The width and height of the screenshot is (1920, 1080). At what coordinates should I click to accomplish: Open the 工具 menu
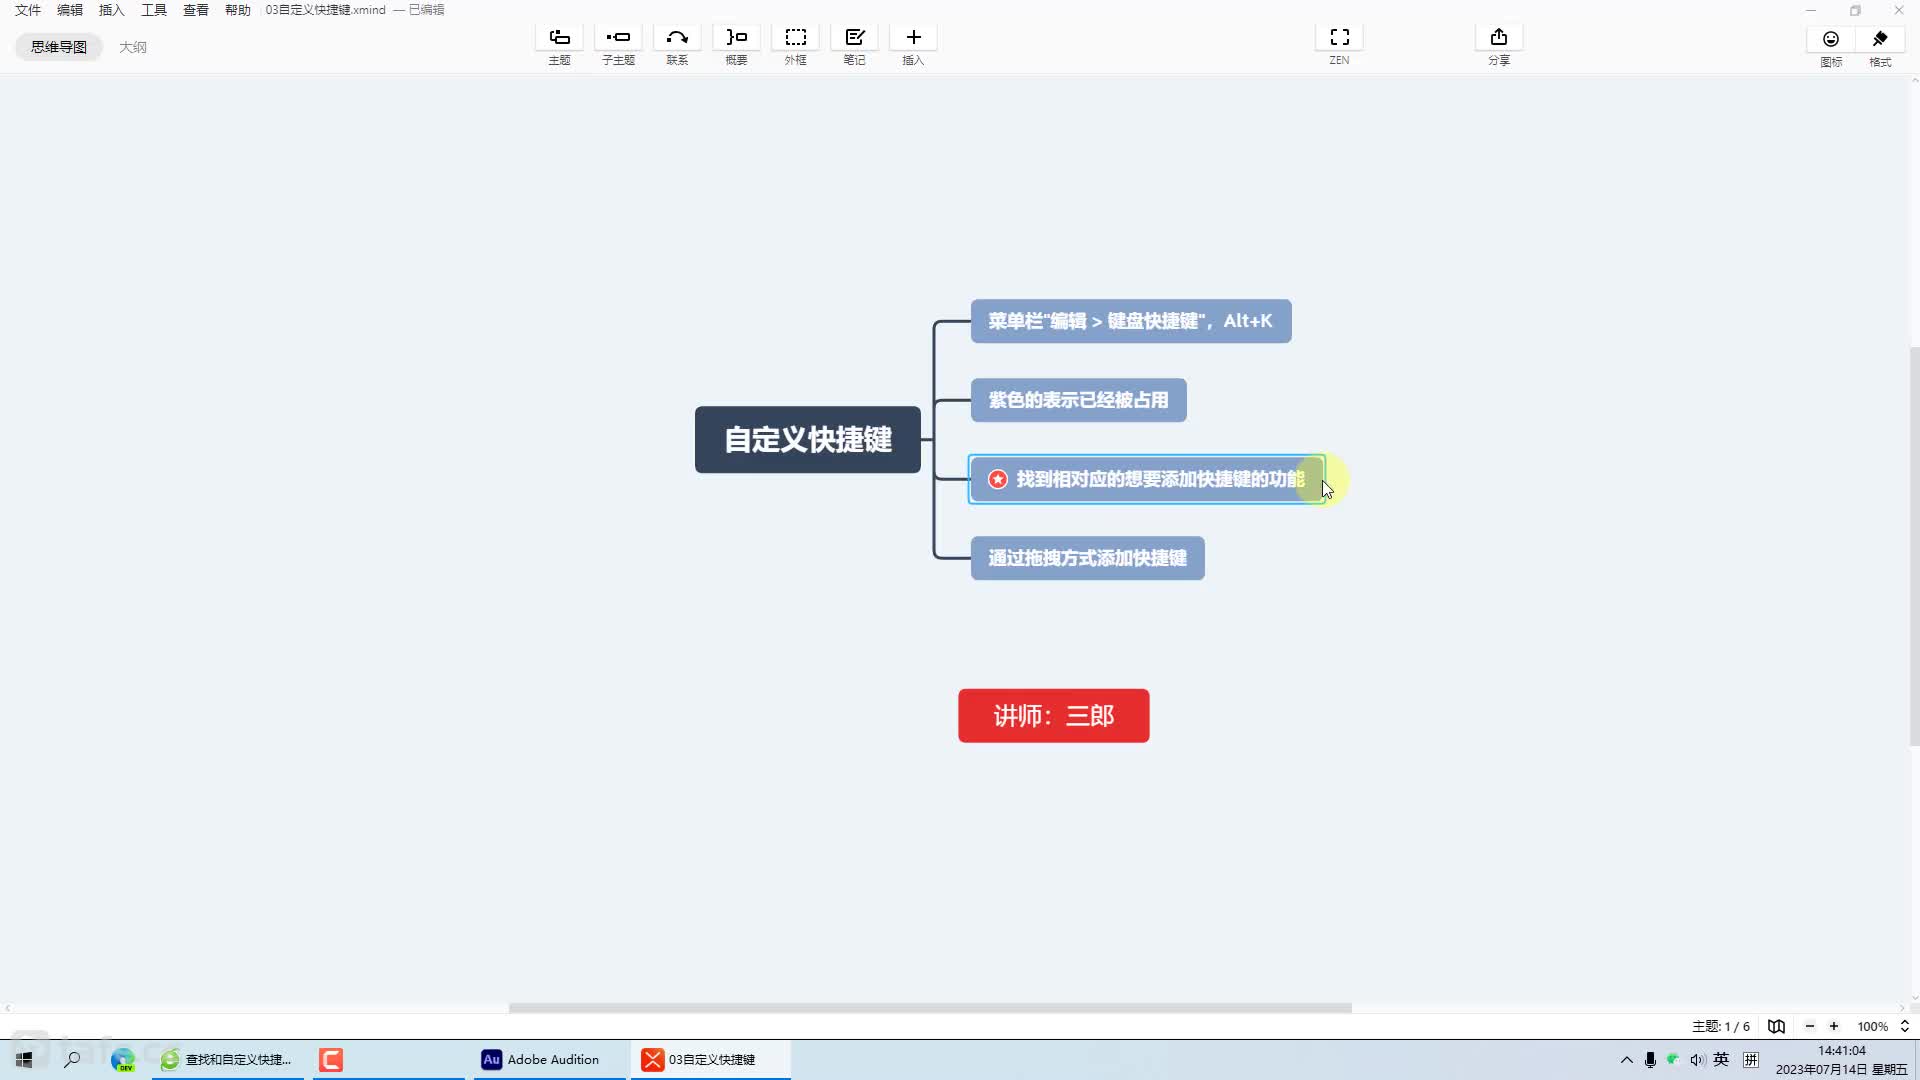154,10
